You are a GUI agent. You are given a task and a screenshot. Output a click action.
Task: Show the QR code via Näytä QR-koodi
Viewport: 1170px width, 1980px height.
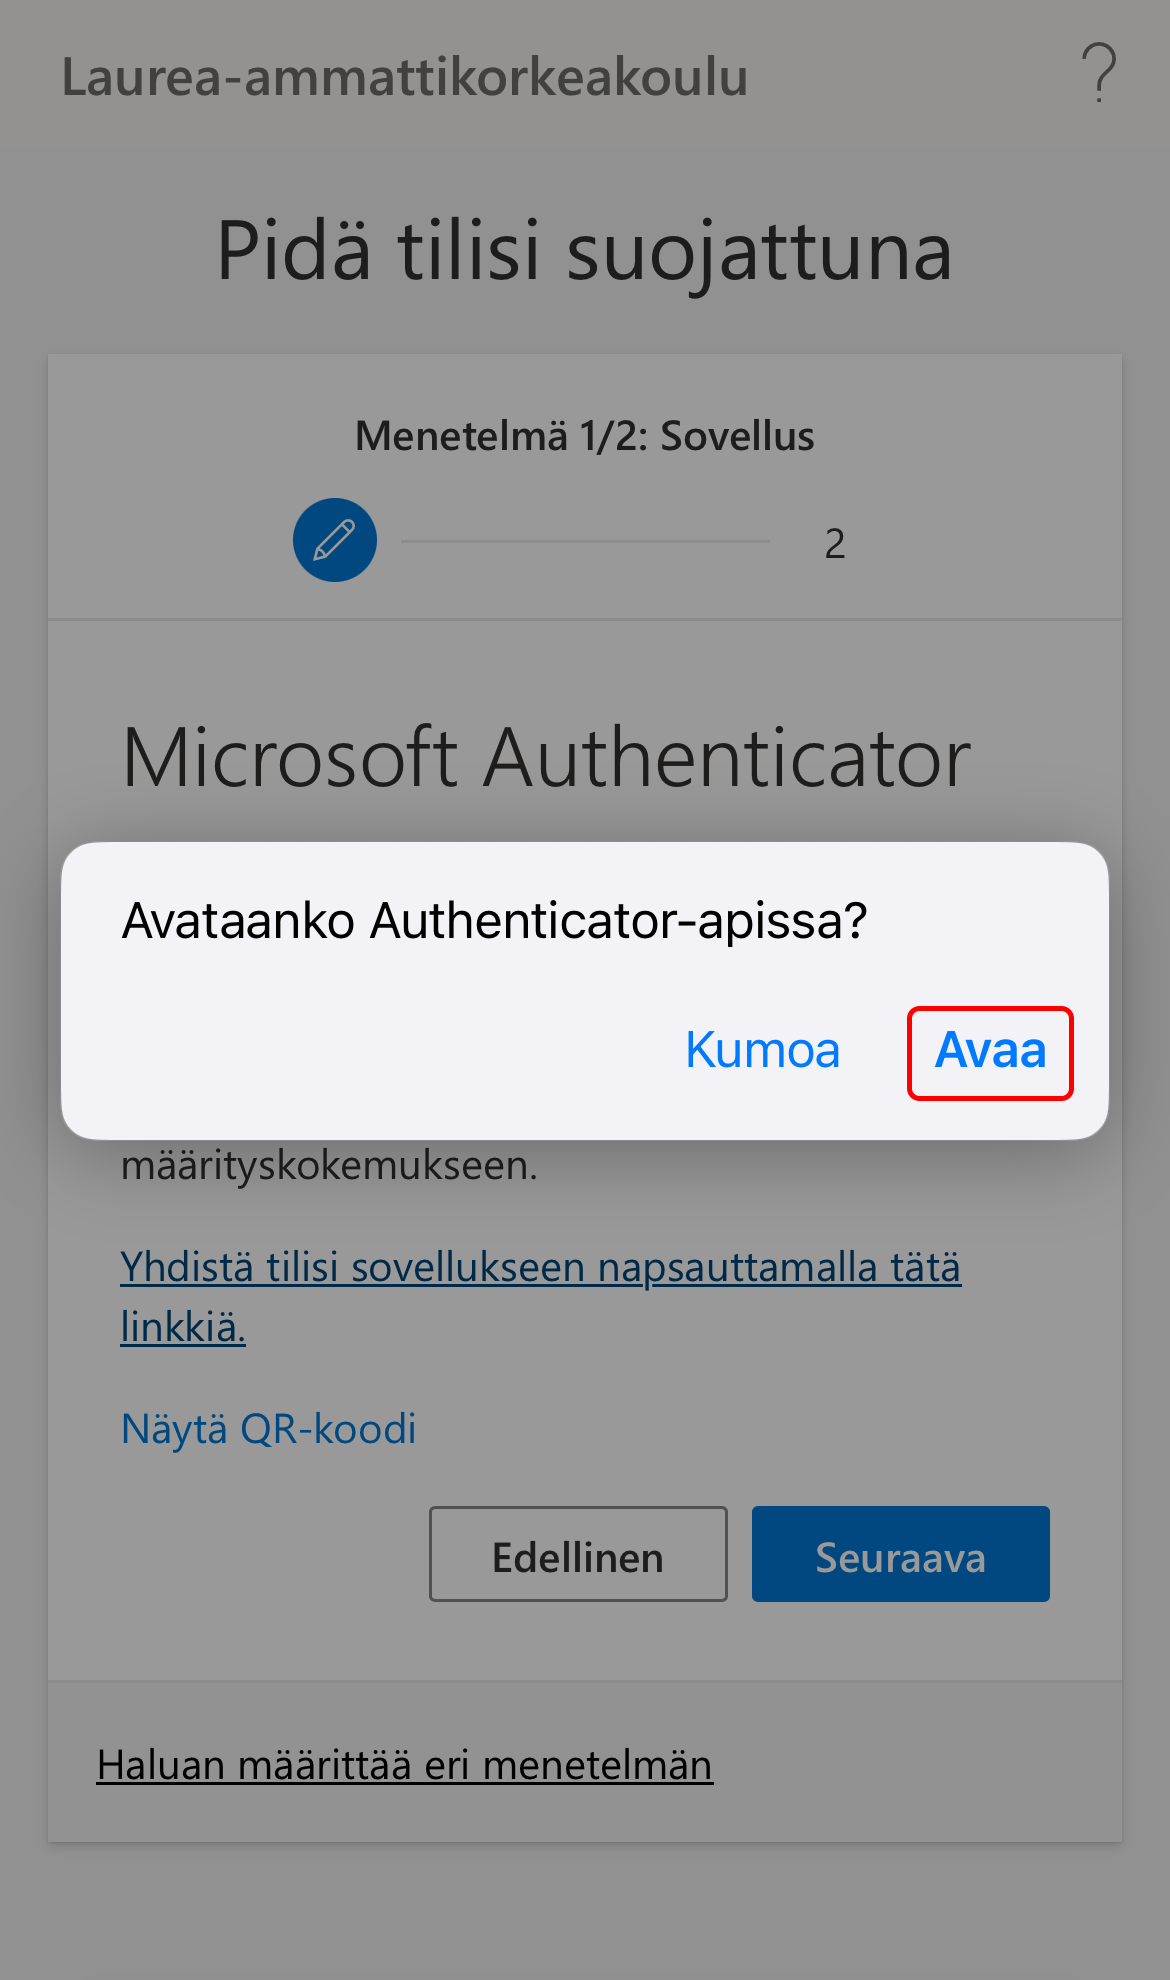[268, 1429]
